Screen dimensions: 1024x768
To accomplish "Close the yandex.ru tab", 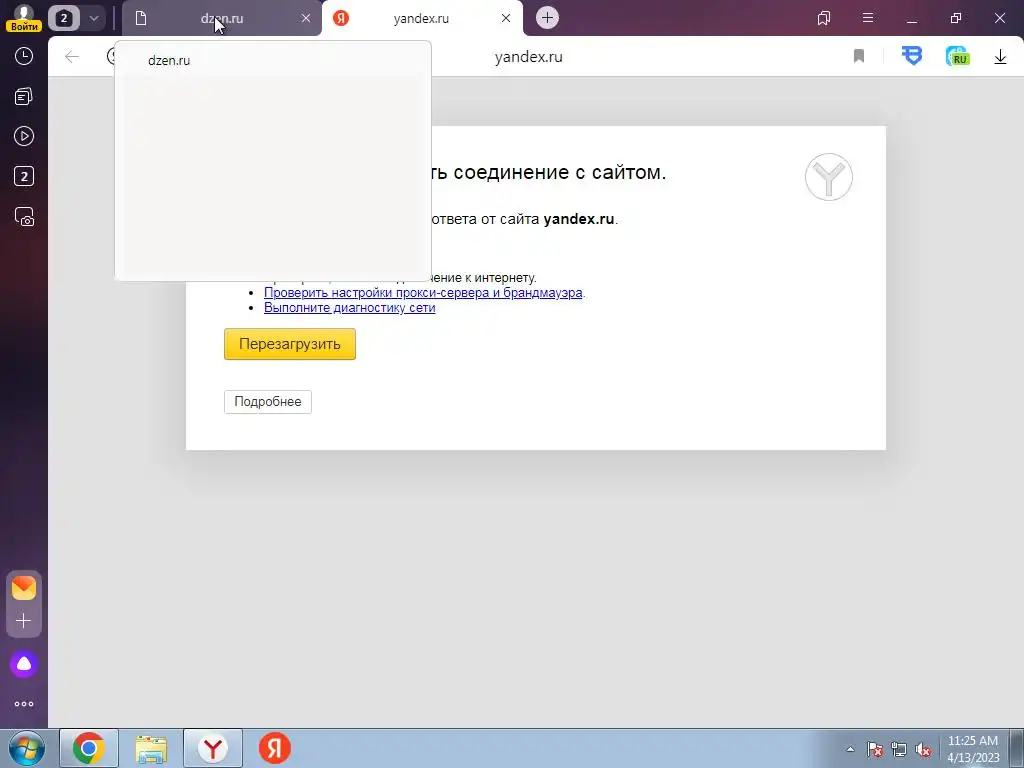I will click(x=505, y=18).
